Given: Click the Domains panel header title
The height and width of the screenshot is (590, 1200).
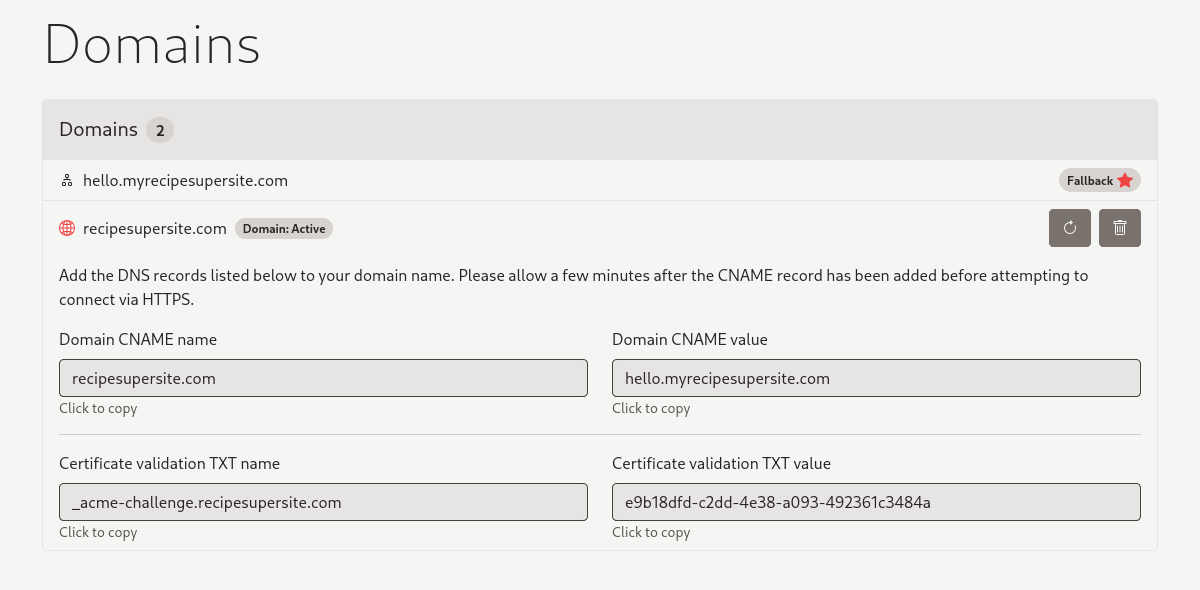Looking at the screenshot, I should 98,129.
